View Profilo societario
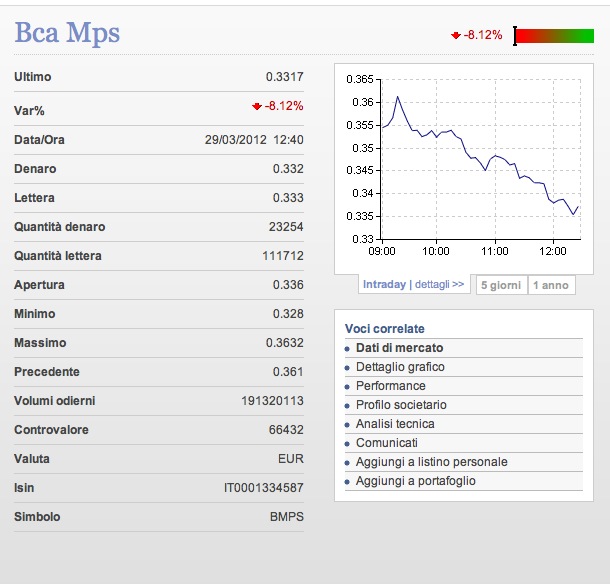Viewport: 610px width, 584px height. point(401,405)
